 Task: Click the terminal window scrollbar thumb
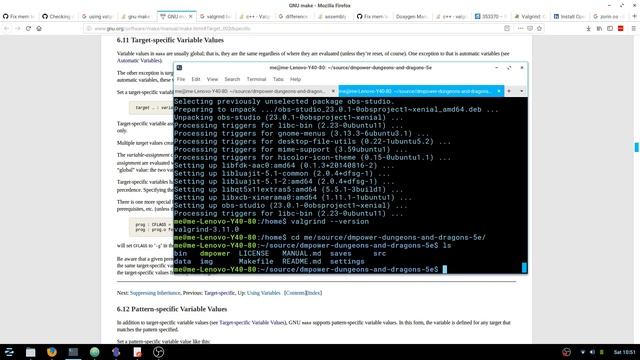click(x=524, y=267)
